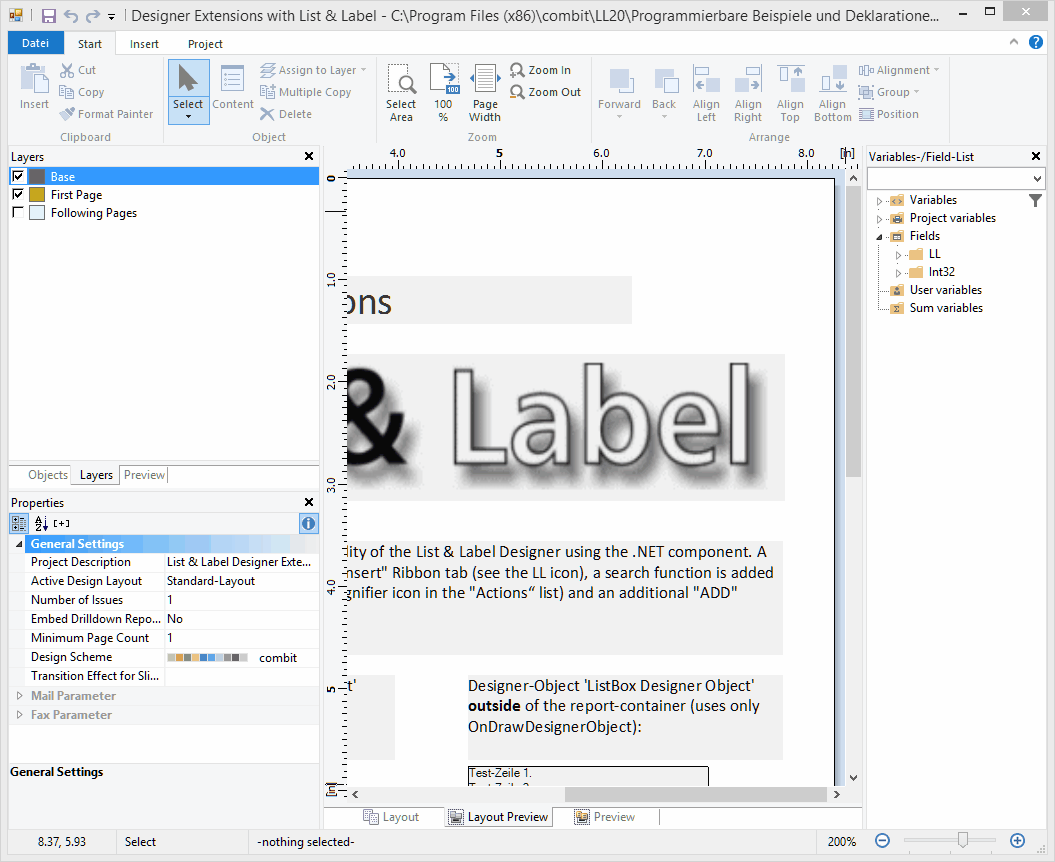Open the quick access toolbar customize arrow
Viewport: 1055px width, 862px height.
pyautogui.click(x=111, y=16)
